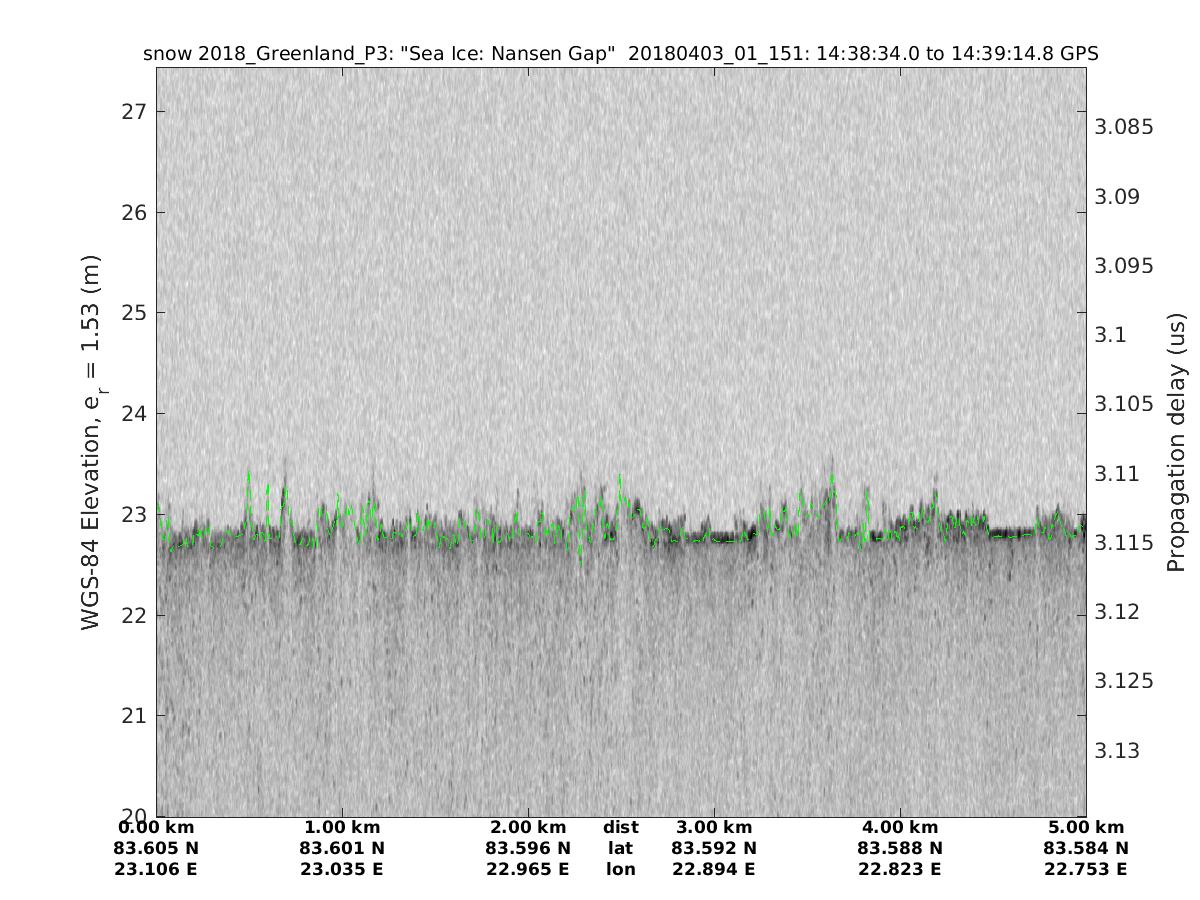
Task: Click the 83.592 N latitude label
Action: [x=714, y=848]
